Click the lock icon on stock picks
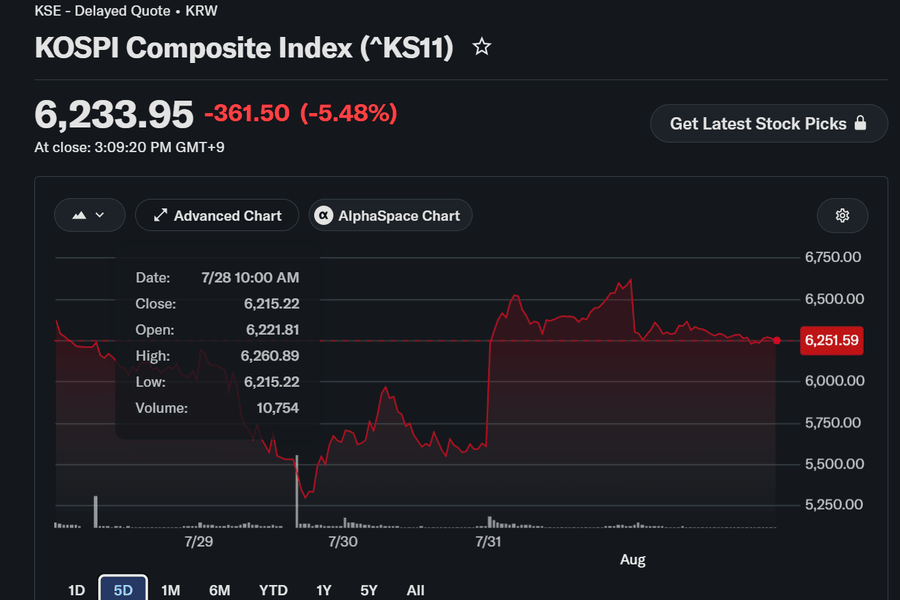 coord(860,123)
